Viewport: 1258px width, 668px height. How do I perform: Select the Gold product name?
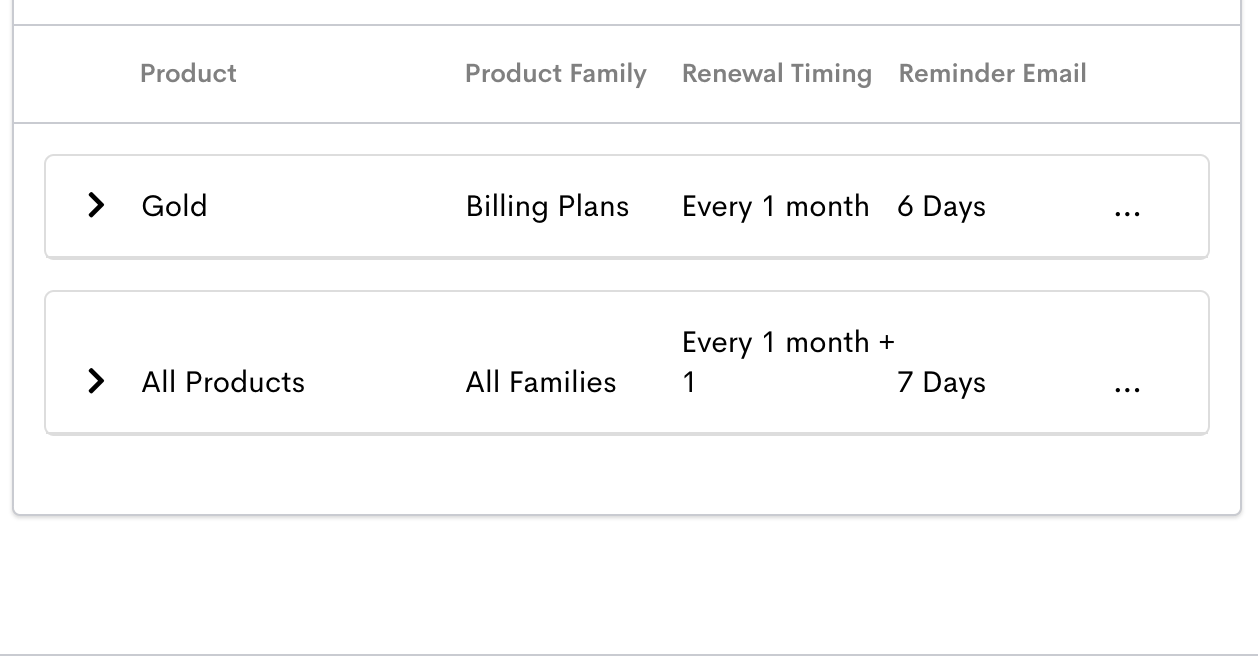pyautogui.click(x=175, y=206)
